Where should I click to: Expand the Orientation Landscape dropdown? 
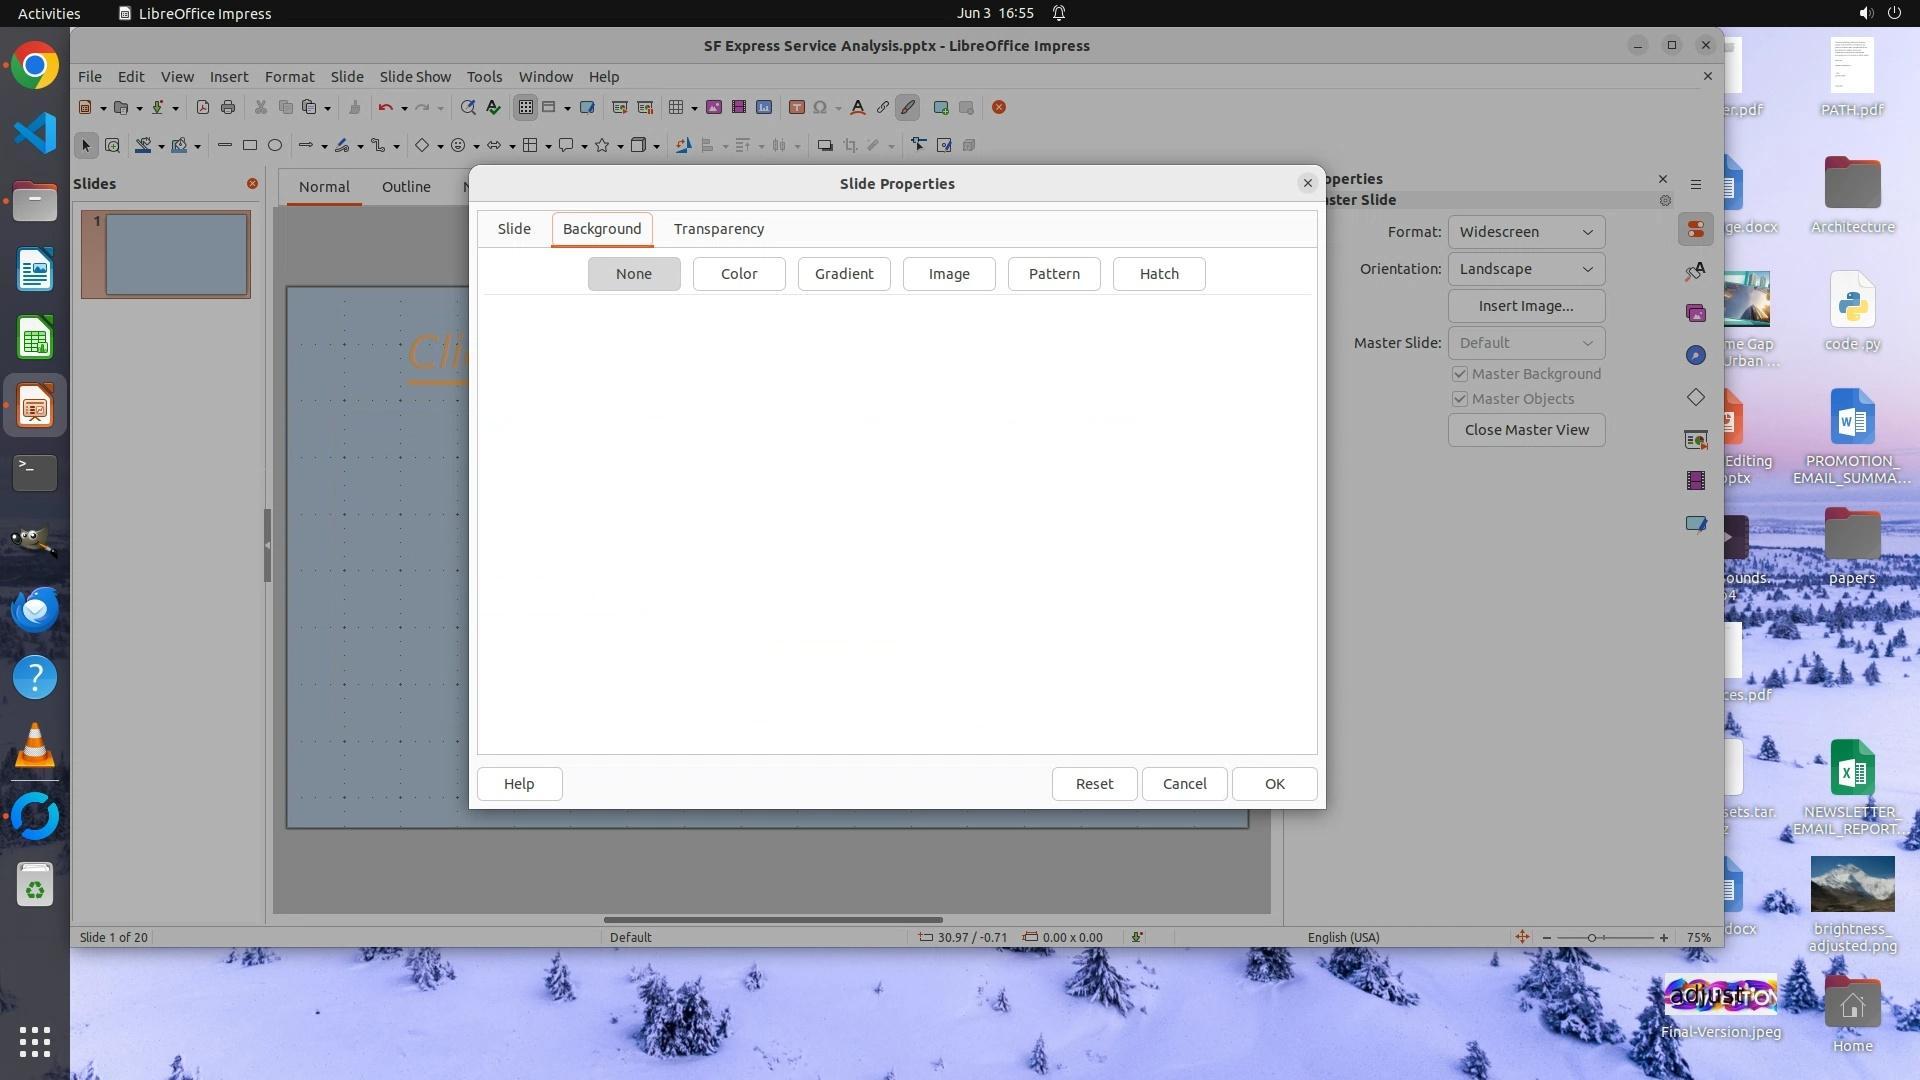point(1526,269)
